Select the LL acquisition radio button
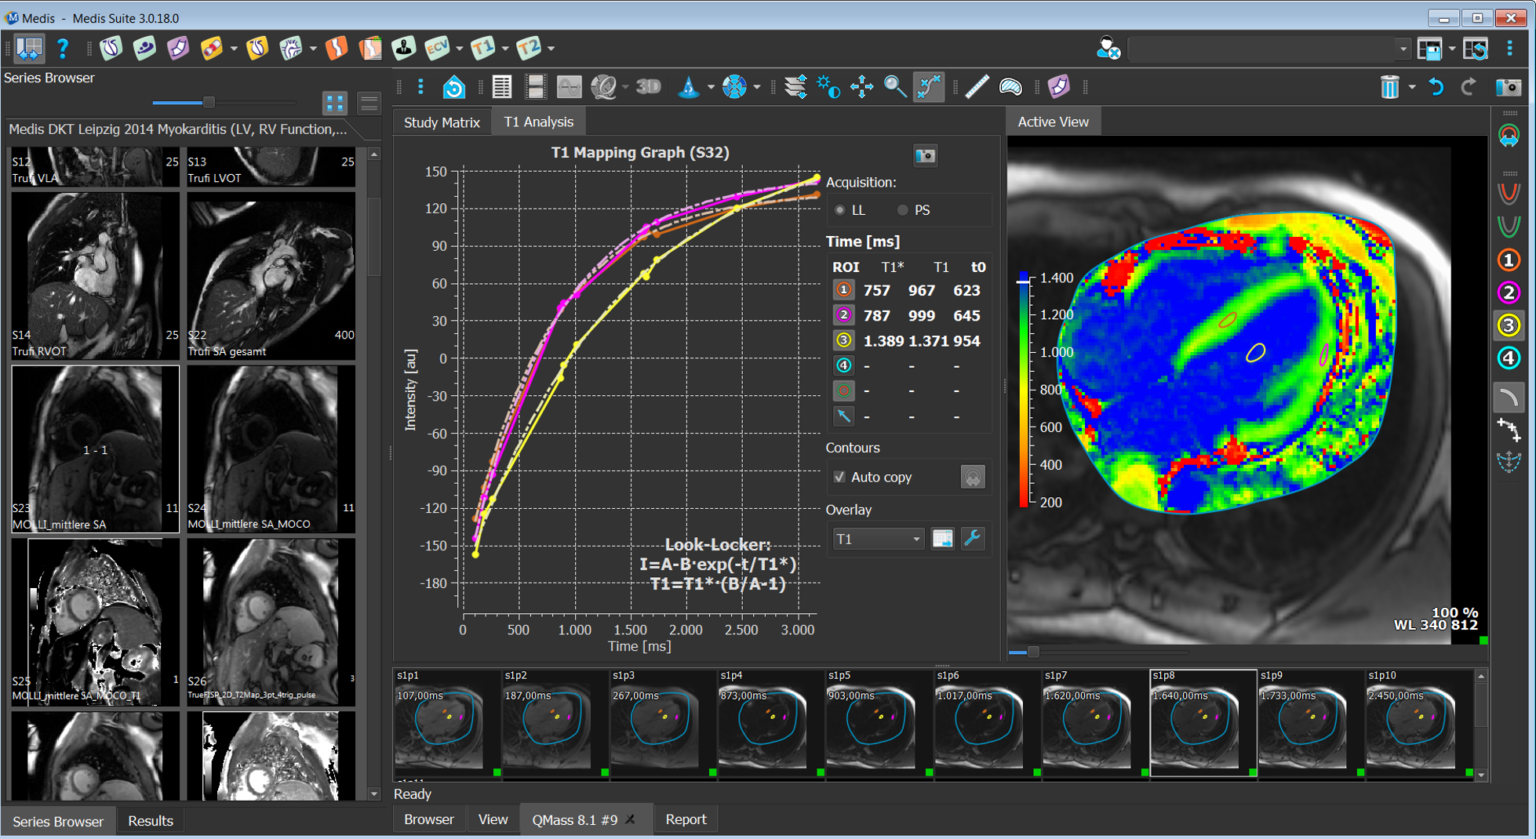This screenshot has height=839, width=1536. [x=840, y=210]
